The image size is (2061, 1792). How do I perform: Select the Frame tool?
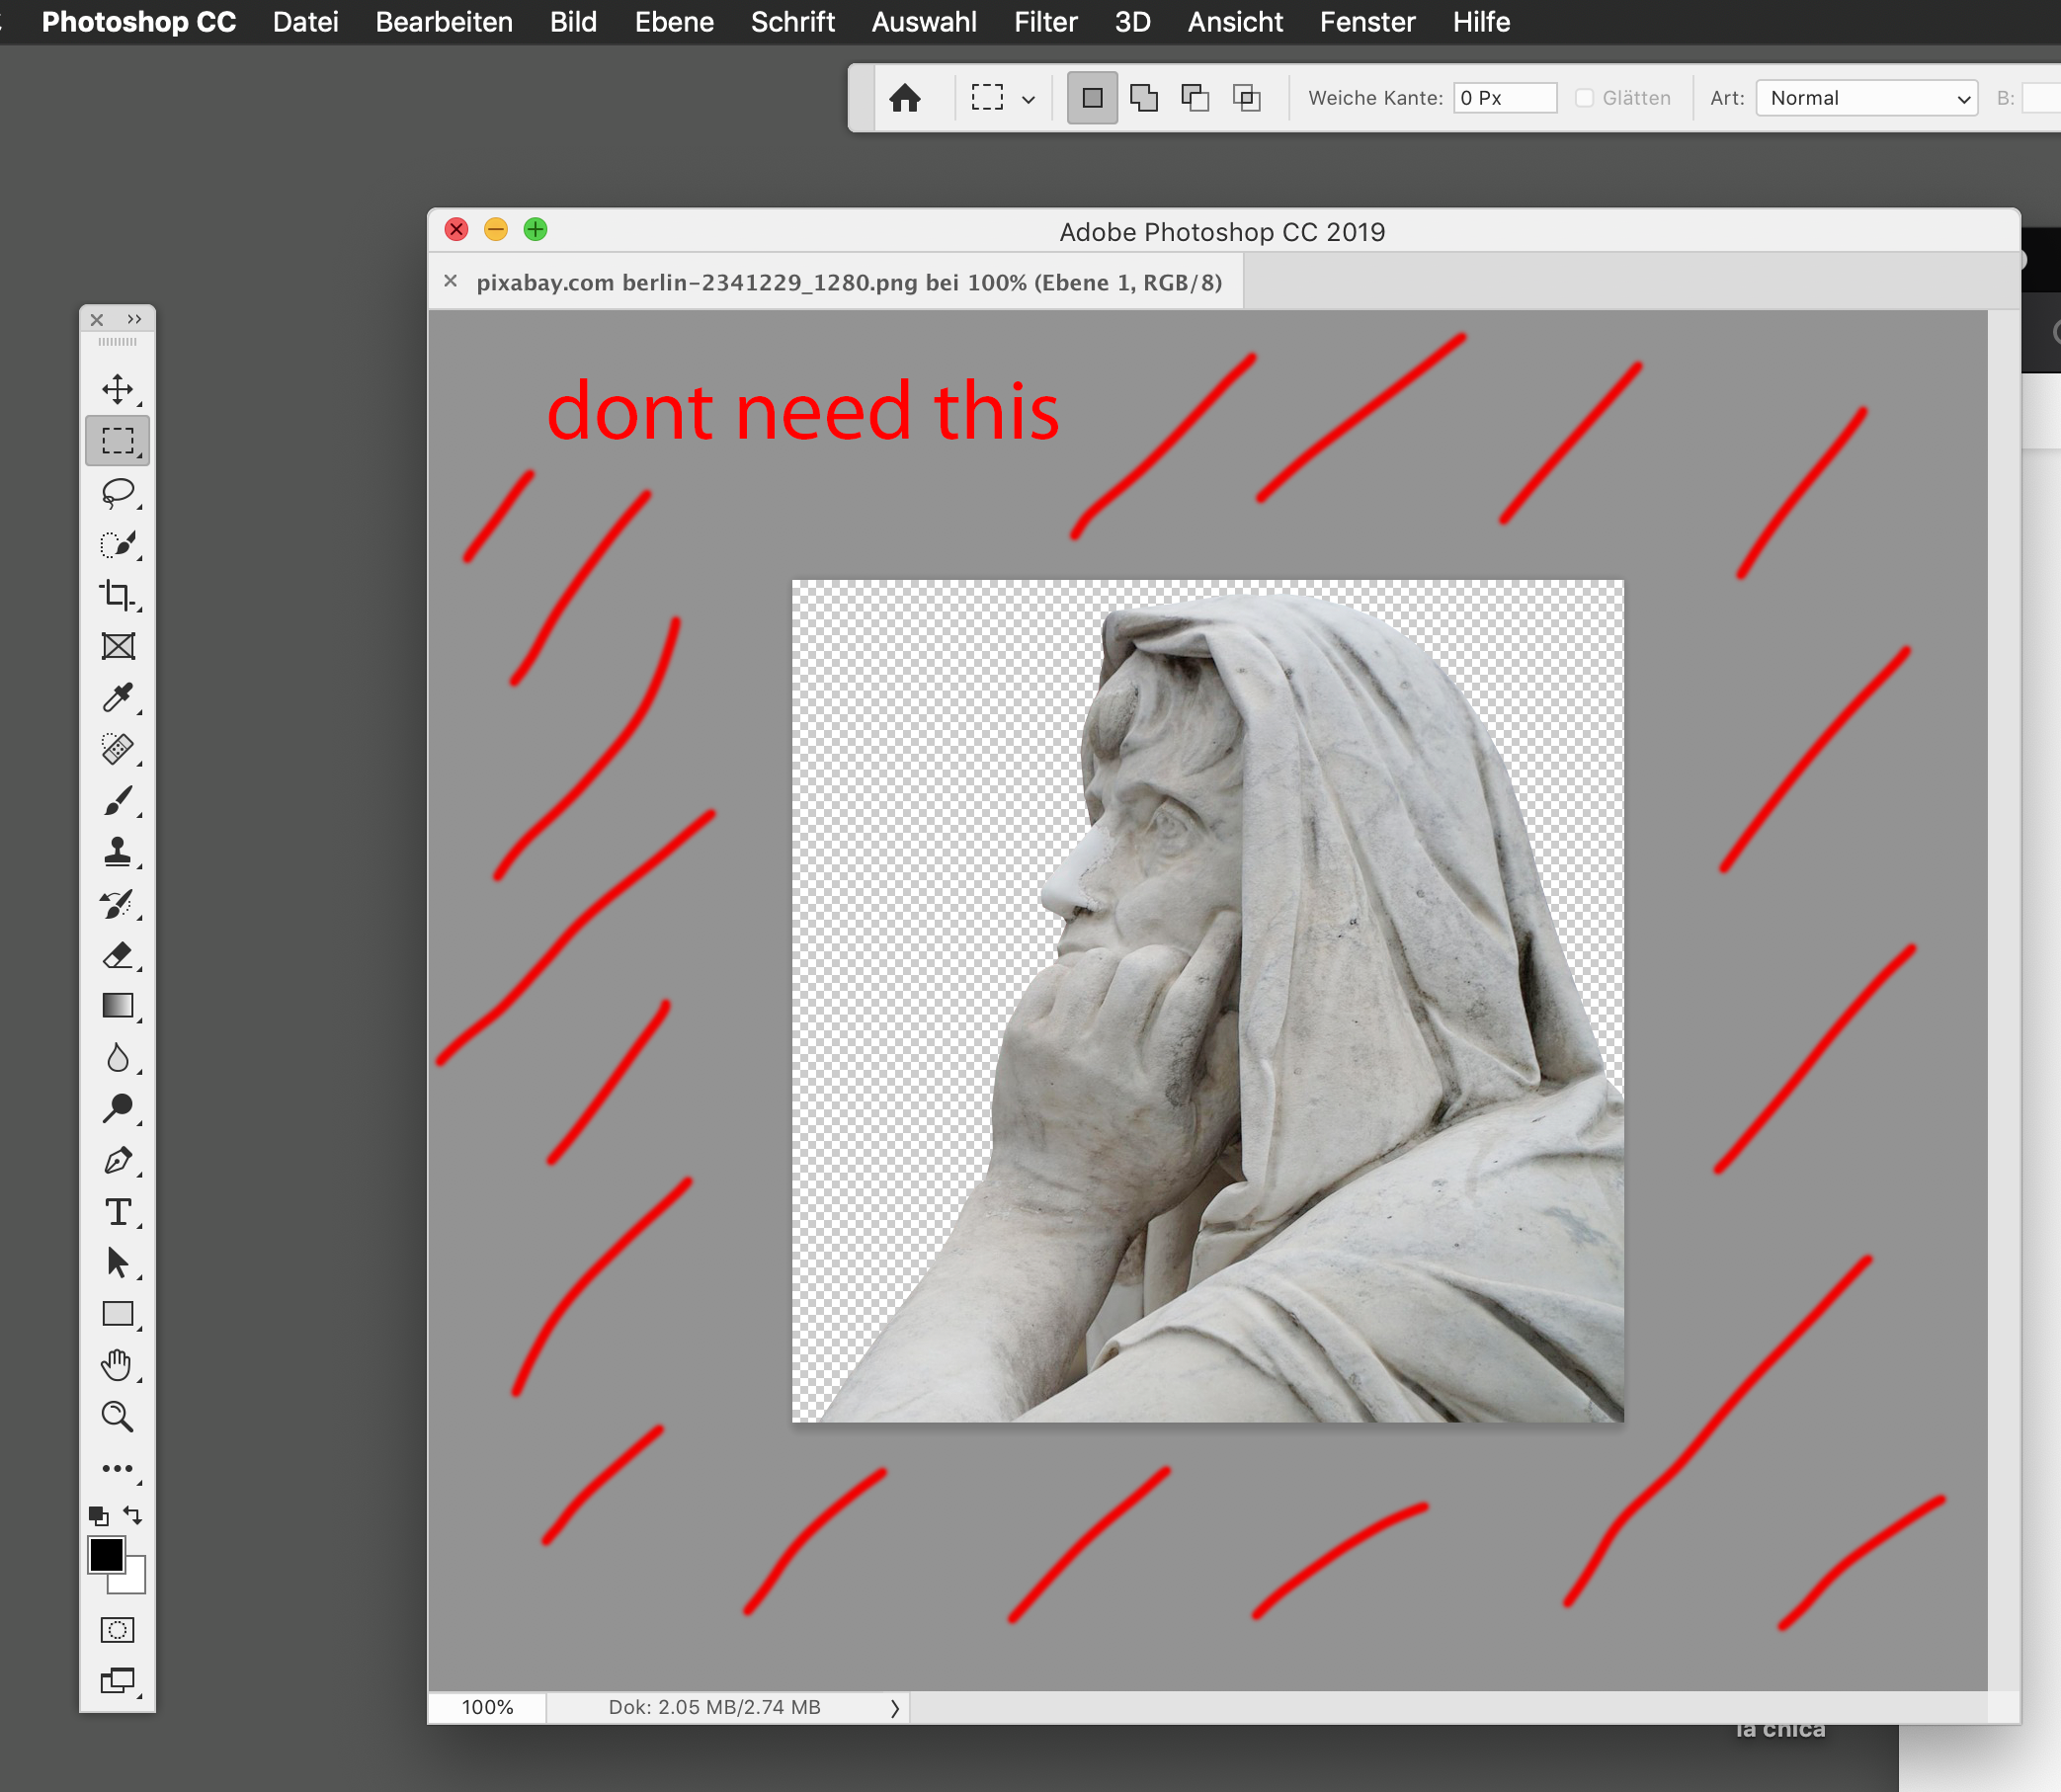click(x=117, y=646)
